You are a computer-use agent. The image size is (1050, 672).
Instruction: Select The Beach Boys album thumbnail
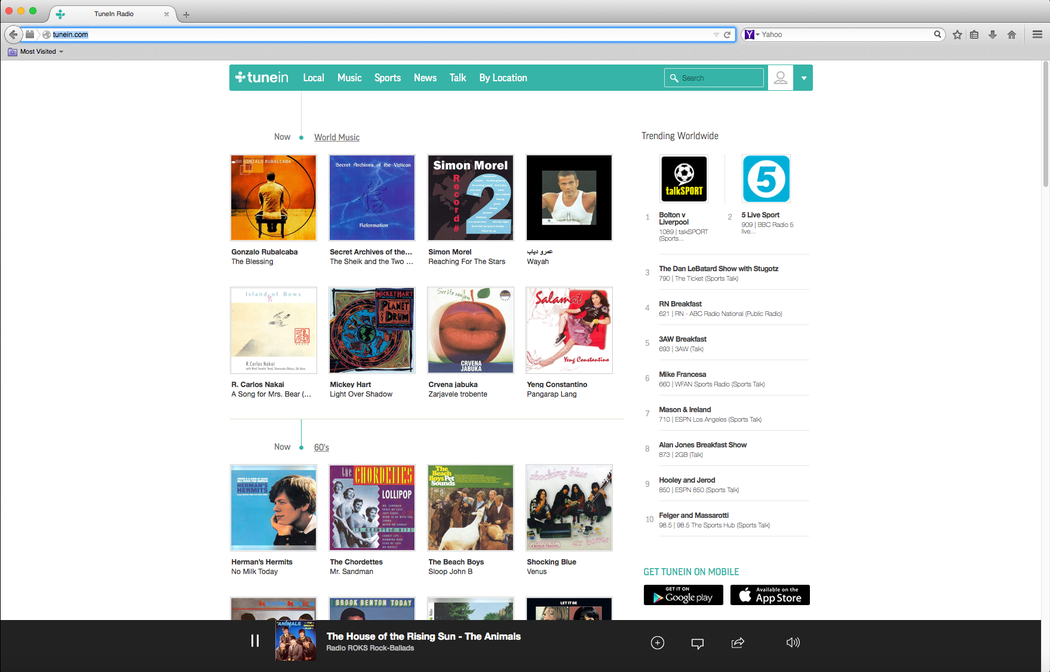(x=470, y=507)
